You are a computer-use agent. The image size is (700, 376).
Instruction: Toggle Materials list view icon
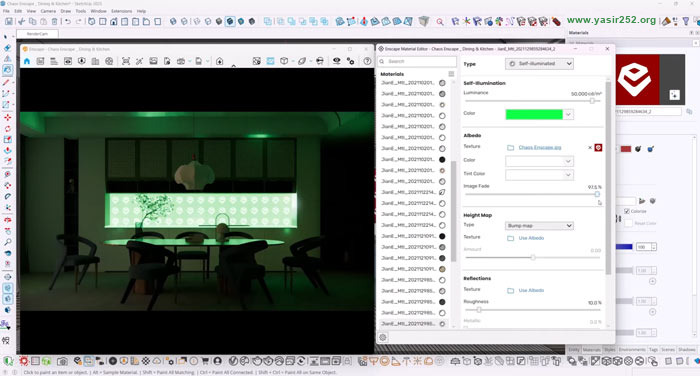(x=451, y=74)
